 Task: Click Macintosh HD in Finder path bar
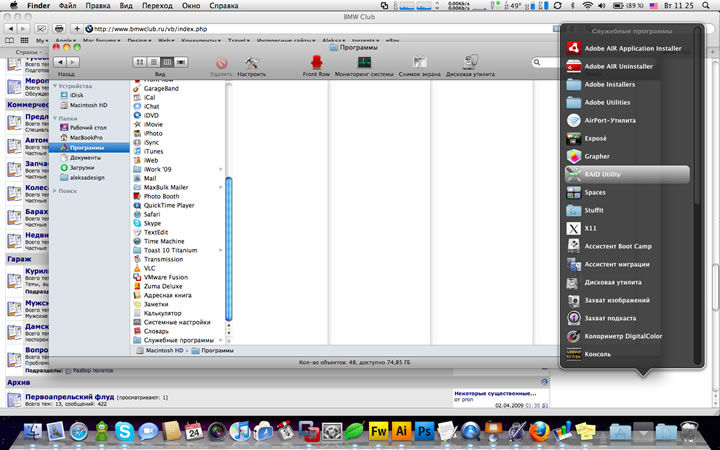[x=159, y=350]
